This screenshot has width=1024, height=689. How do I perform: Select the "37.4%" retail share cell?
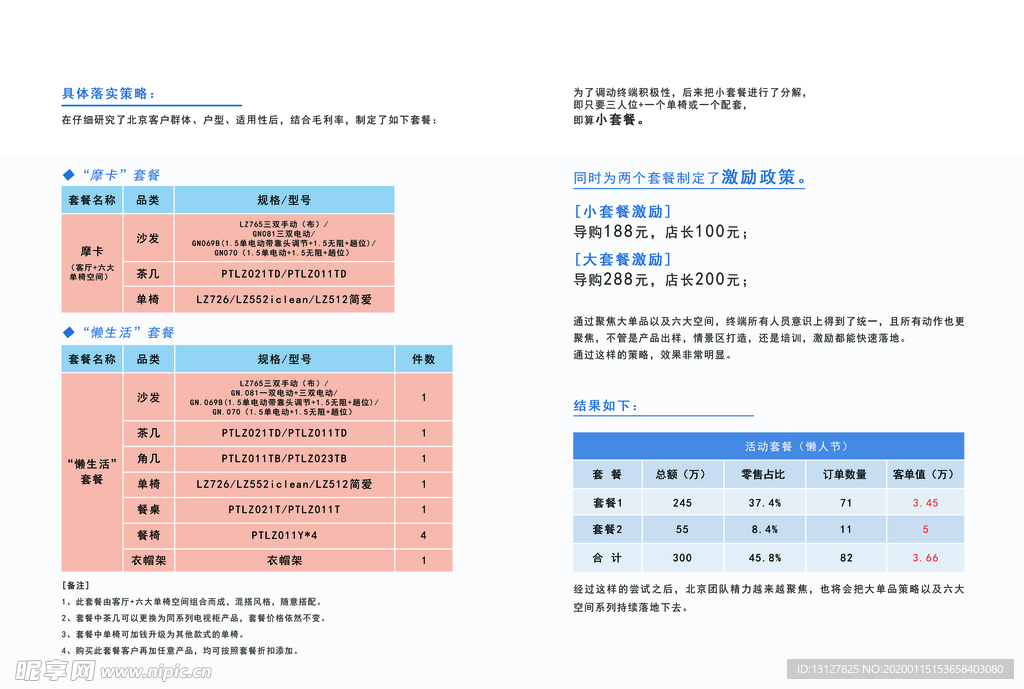pyautogui.click(x=765, y=503)
